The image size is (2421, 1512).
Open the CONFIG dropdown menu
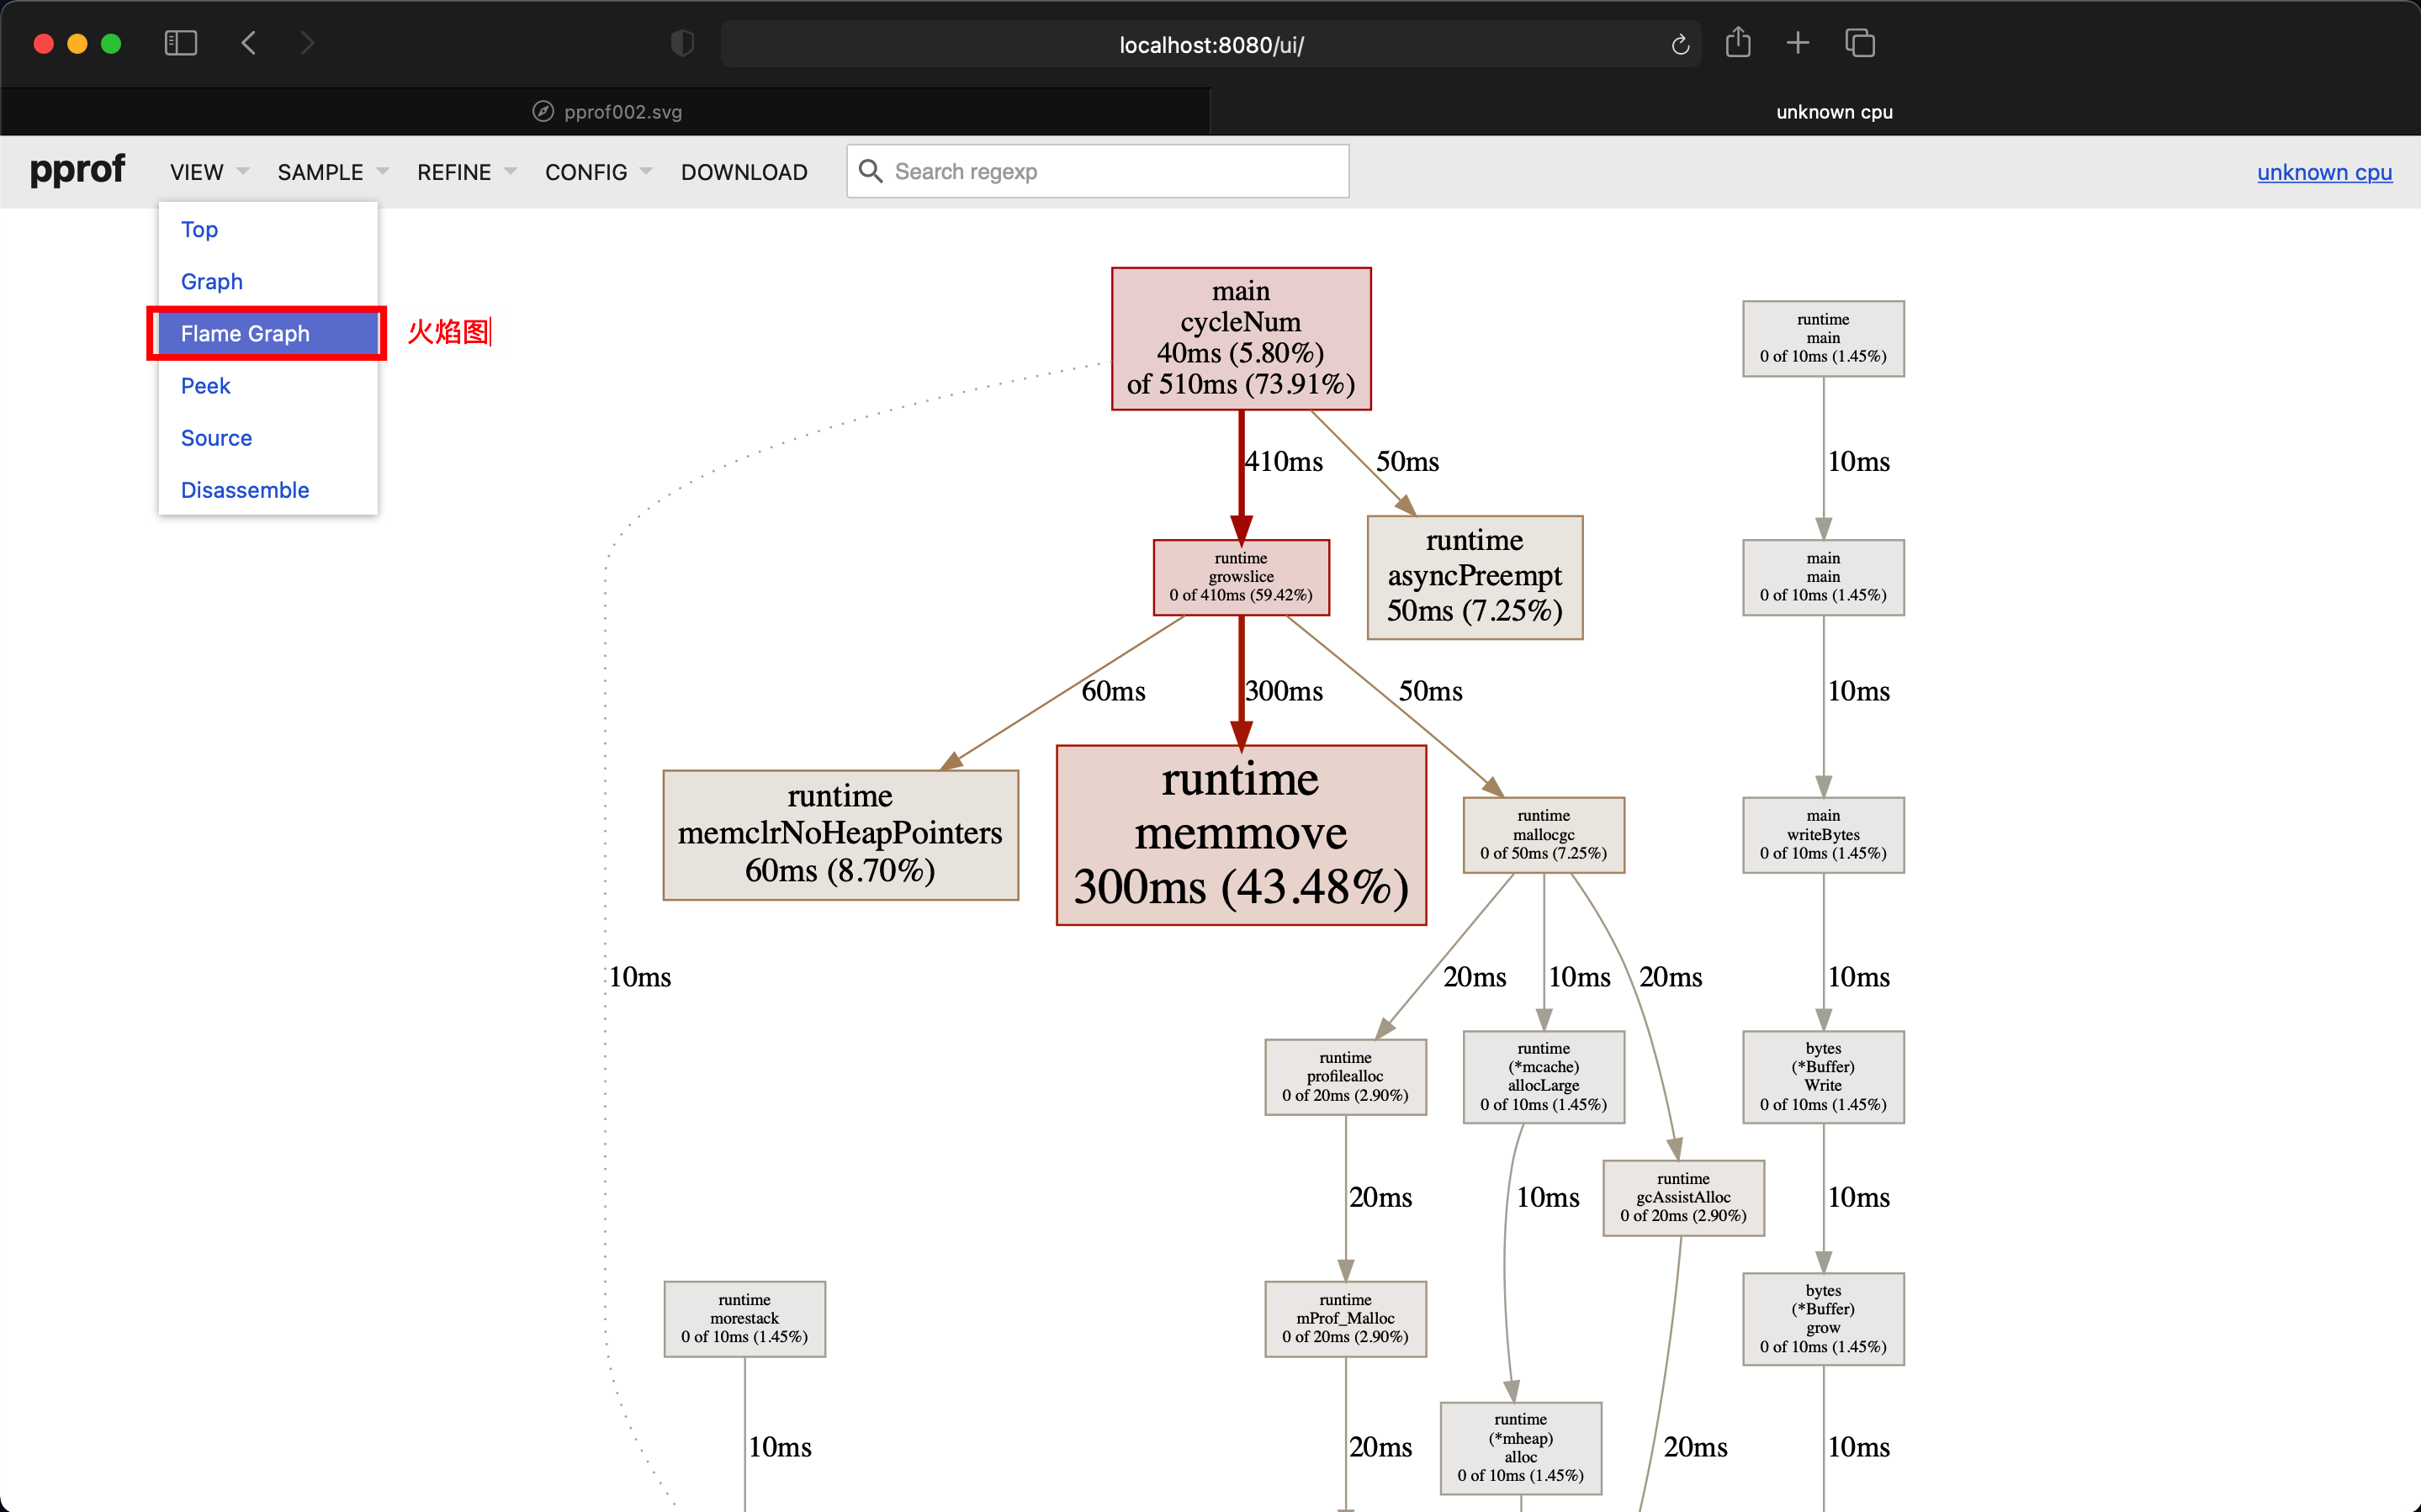click(x=597, y=172)
